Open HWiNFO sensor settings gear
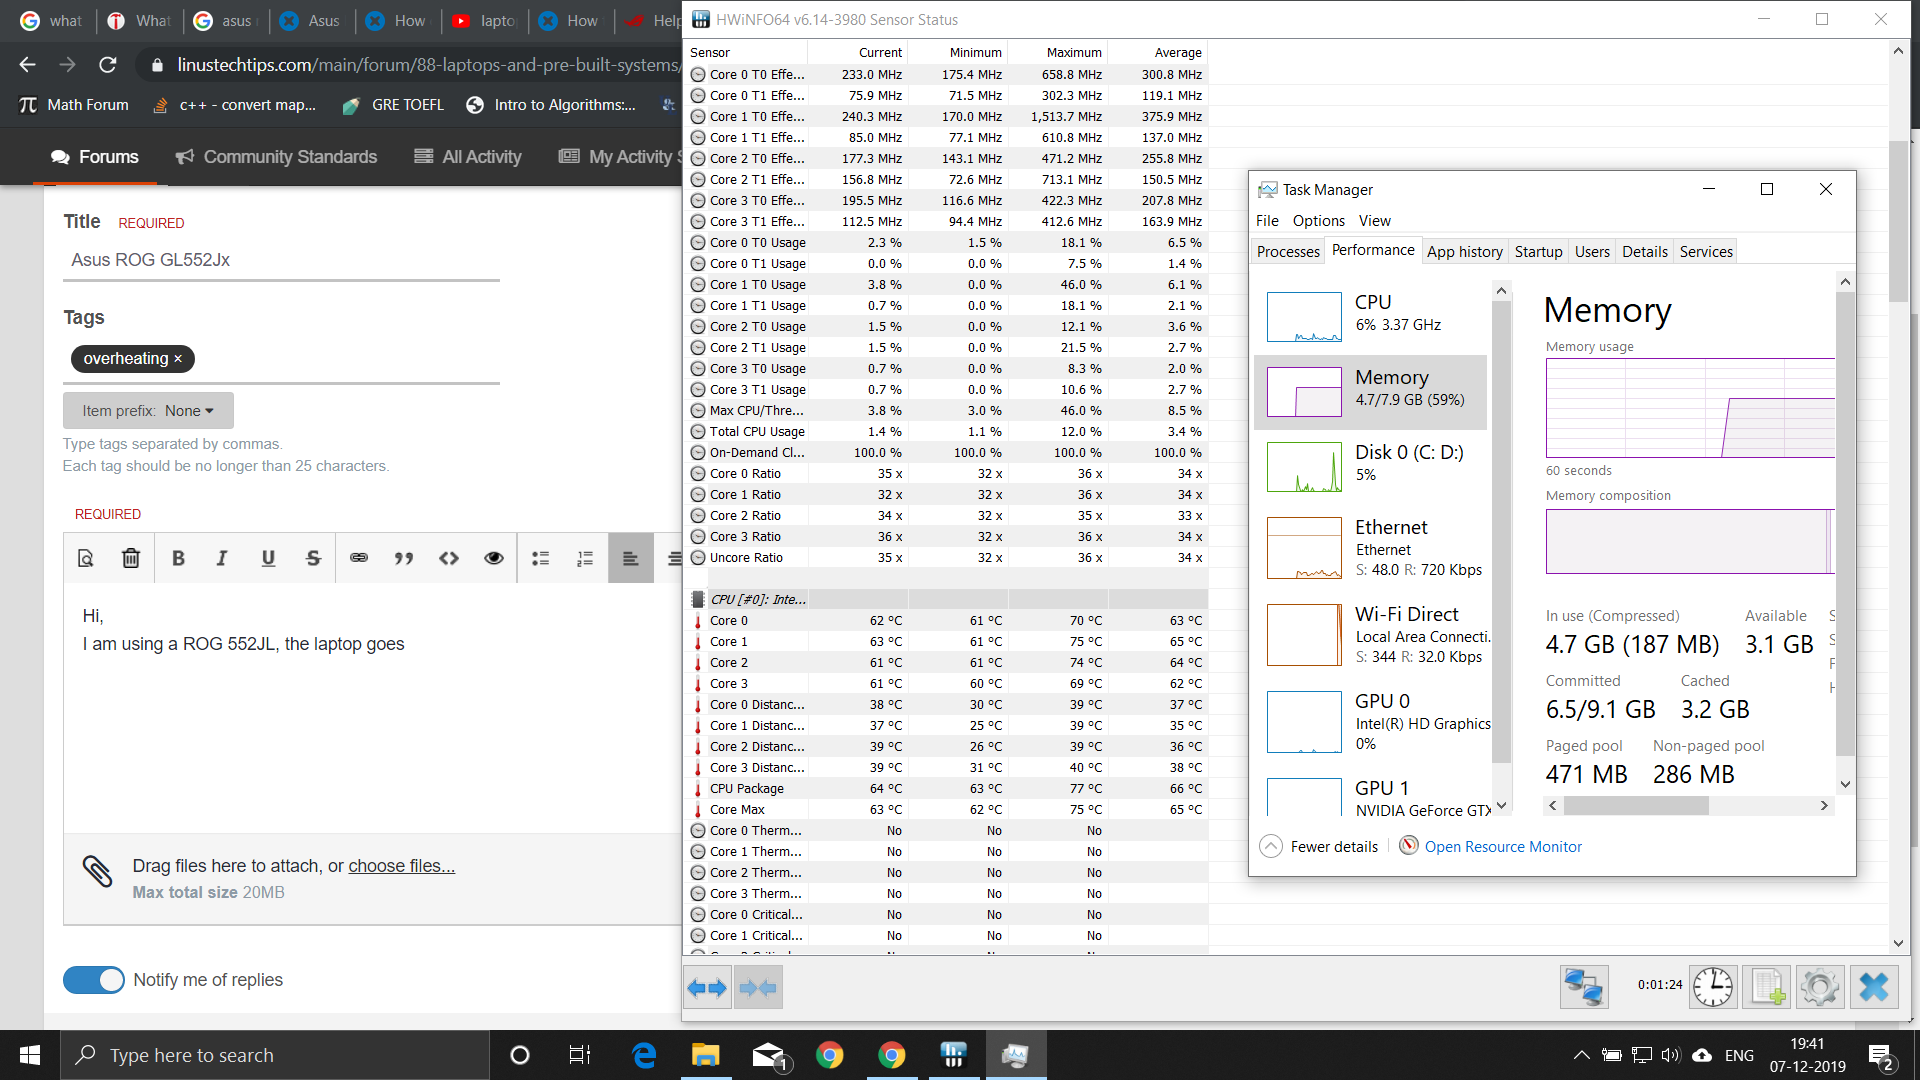This screenshot has height=1080, width=1920. point(1820,987)
